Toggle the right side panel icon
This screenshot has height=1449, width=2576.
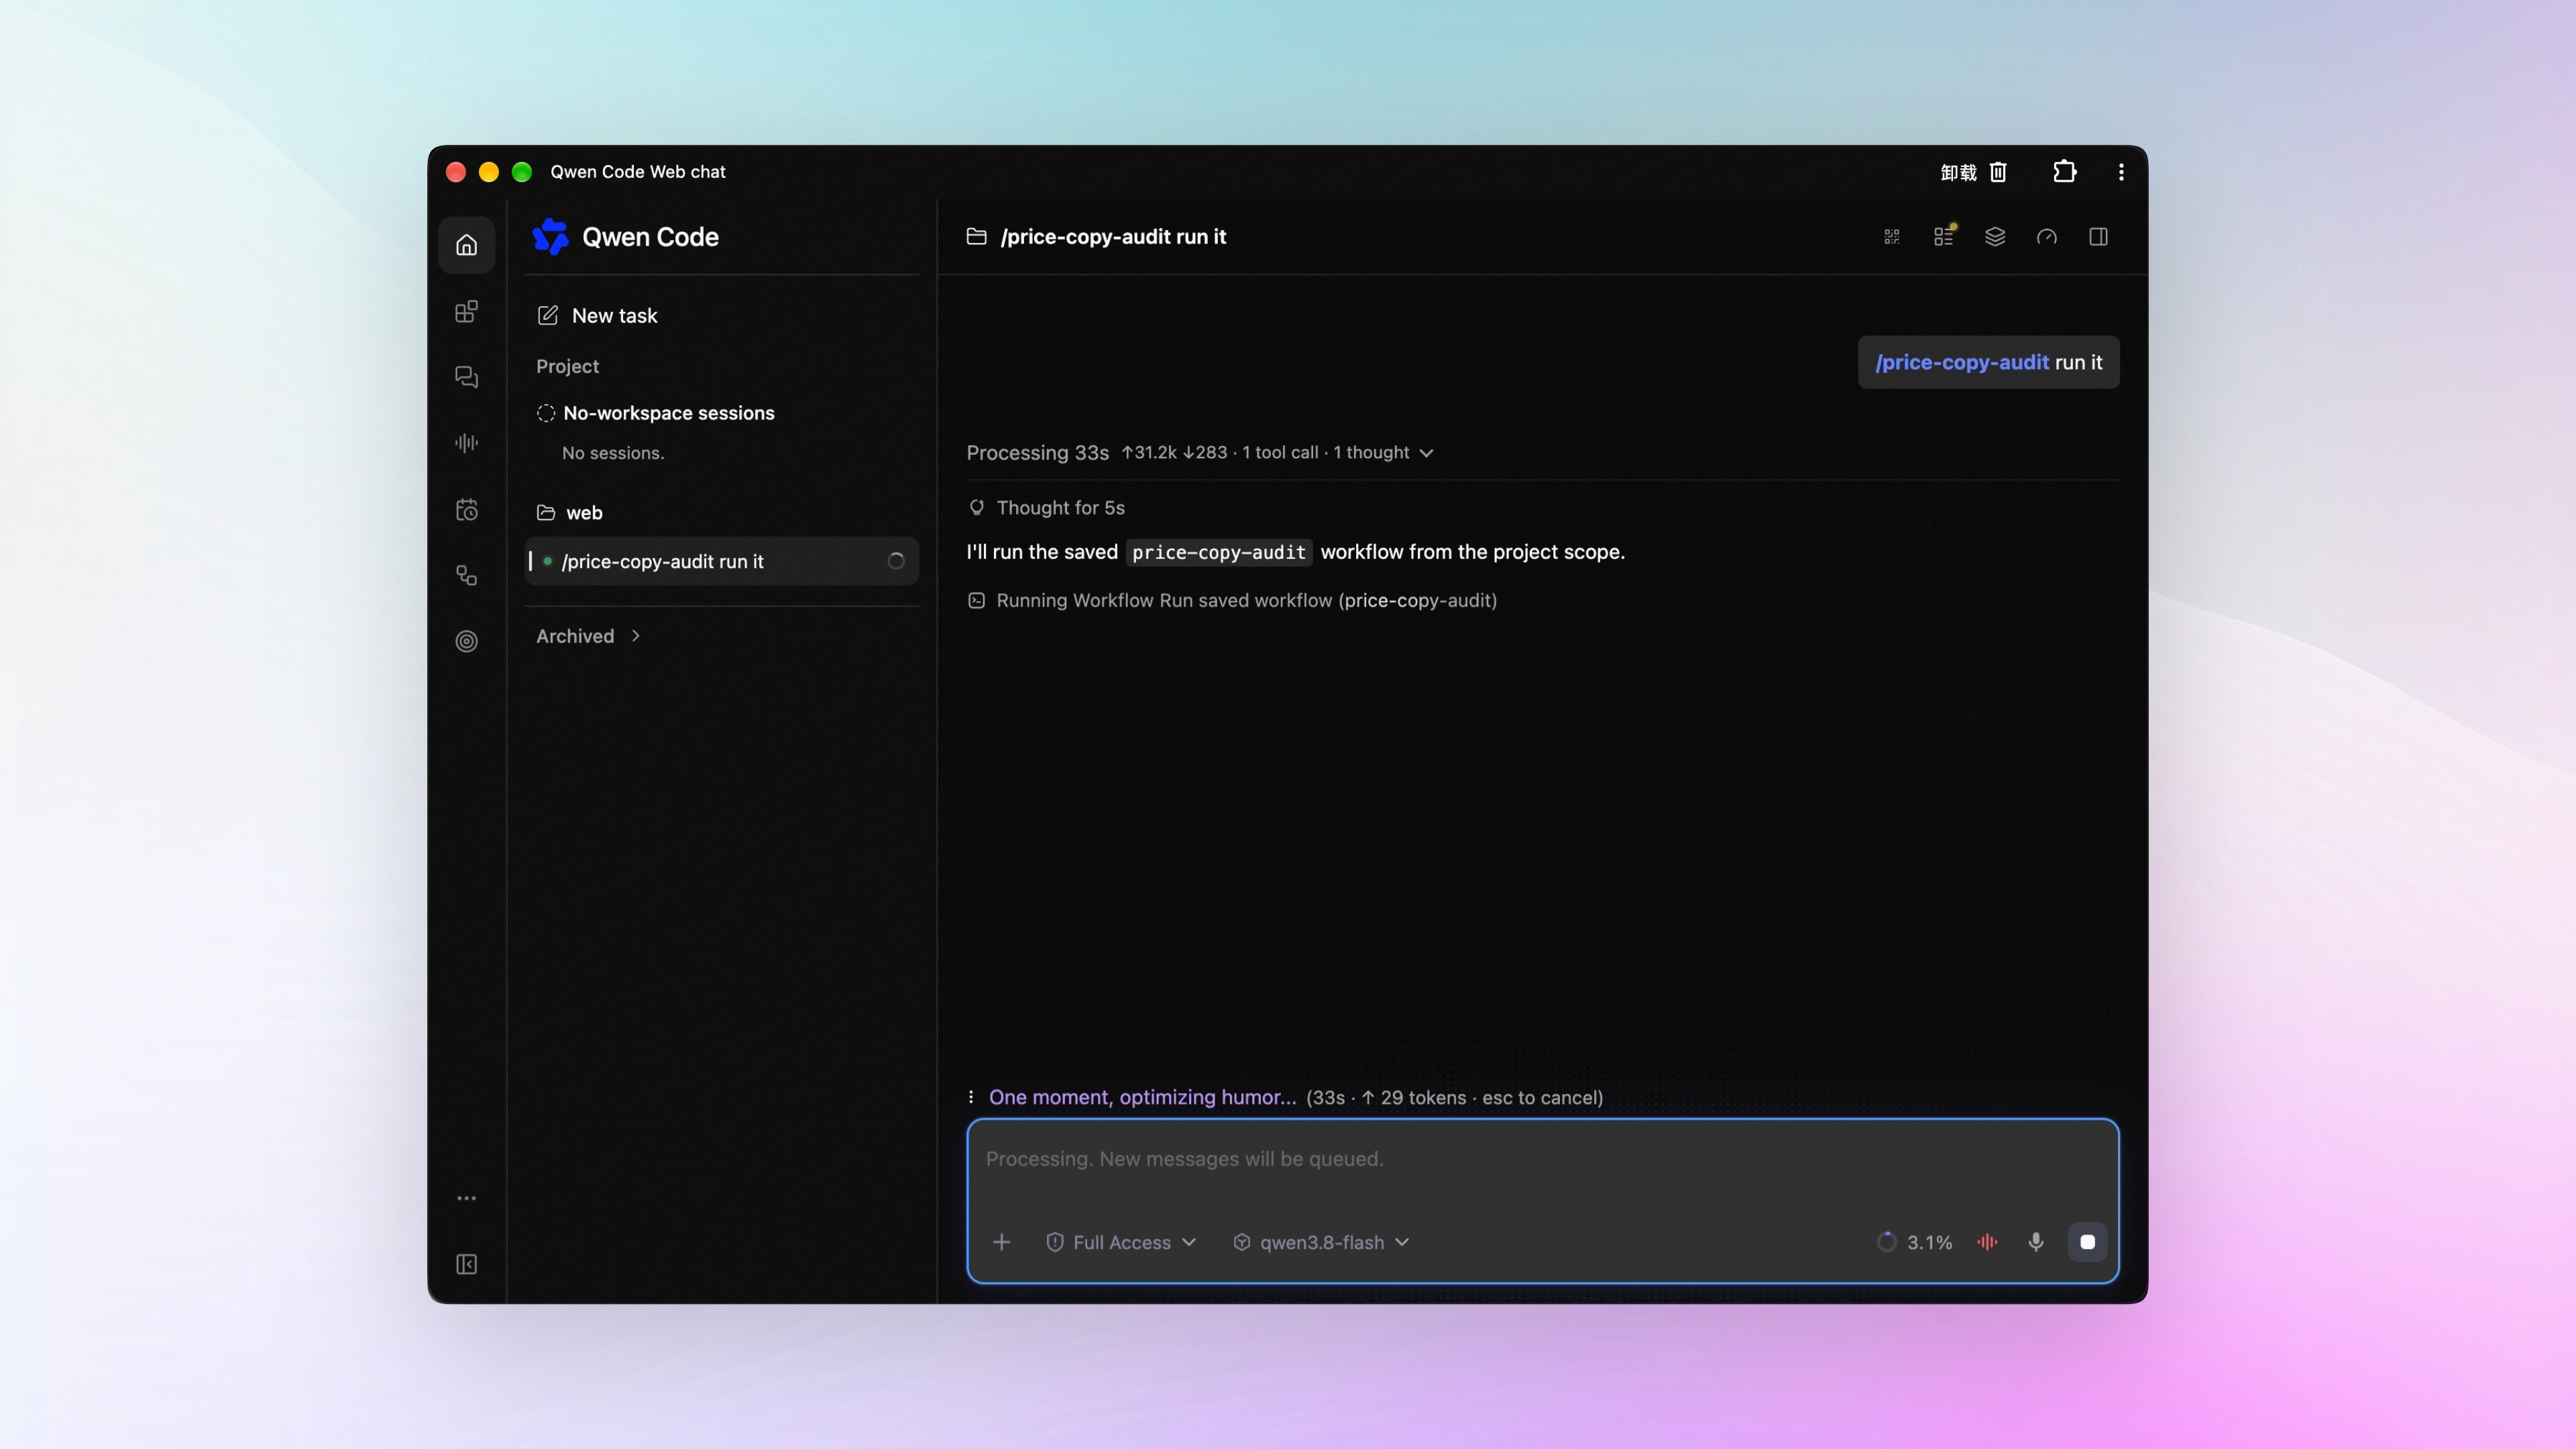click(x=2099, y=237)
